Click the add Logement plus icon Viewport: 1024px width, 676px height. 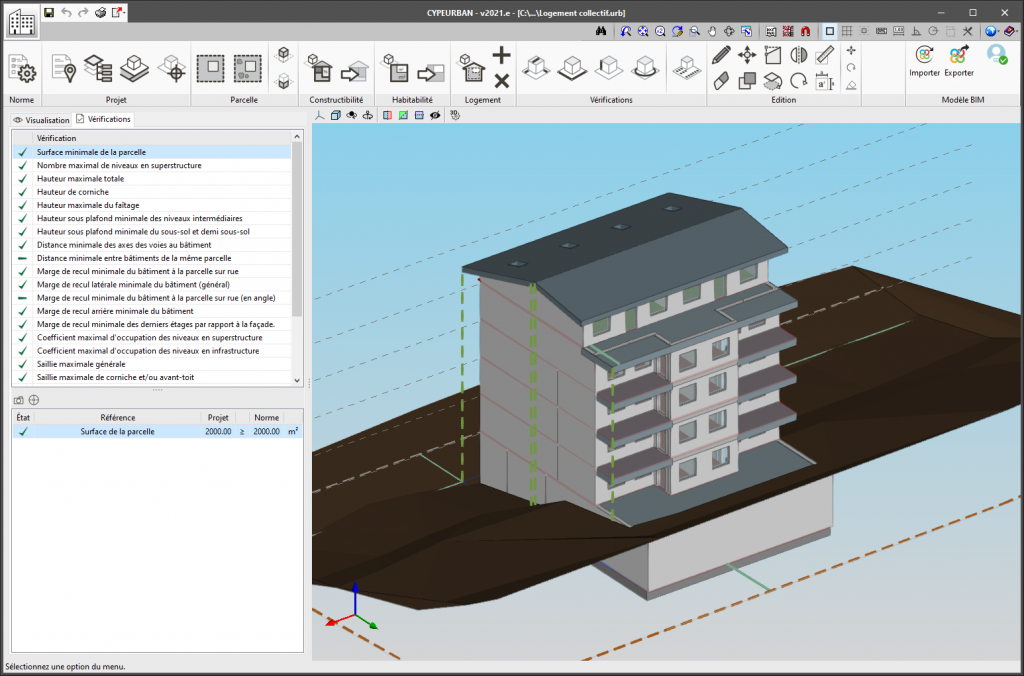[x=501, y=55]
